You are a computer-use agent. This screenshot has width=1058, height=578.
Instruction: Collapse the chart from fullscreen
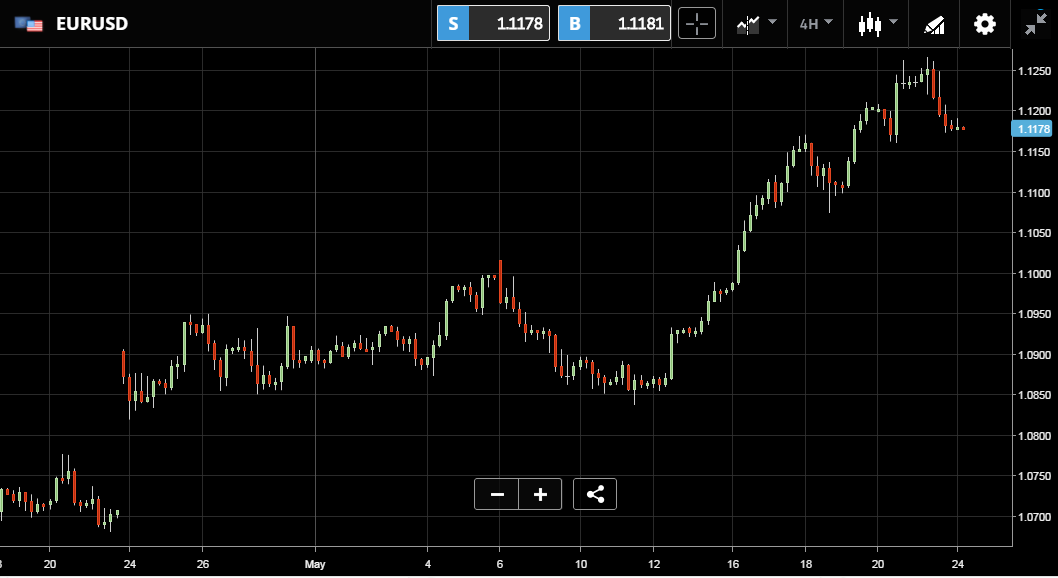[1036, 24]
